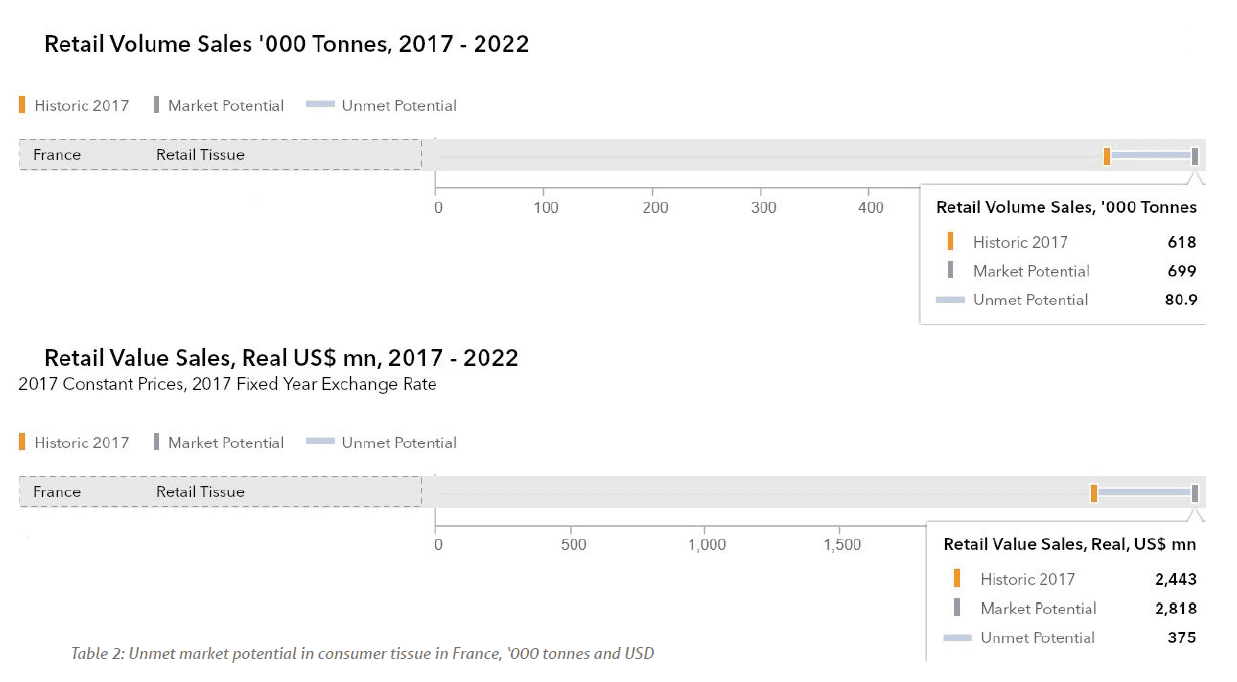Toggle Historic 2017 legend in value chart

click(75, 442)
